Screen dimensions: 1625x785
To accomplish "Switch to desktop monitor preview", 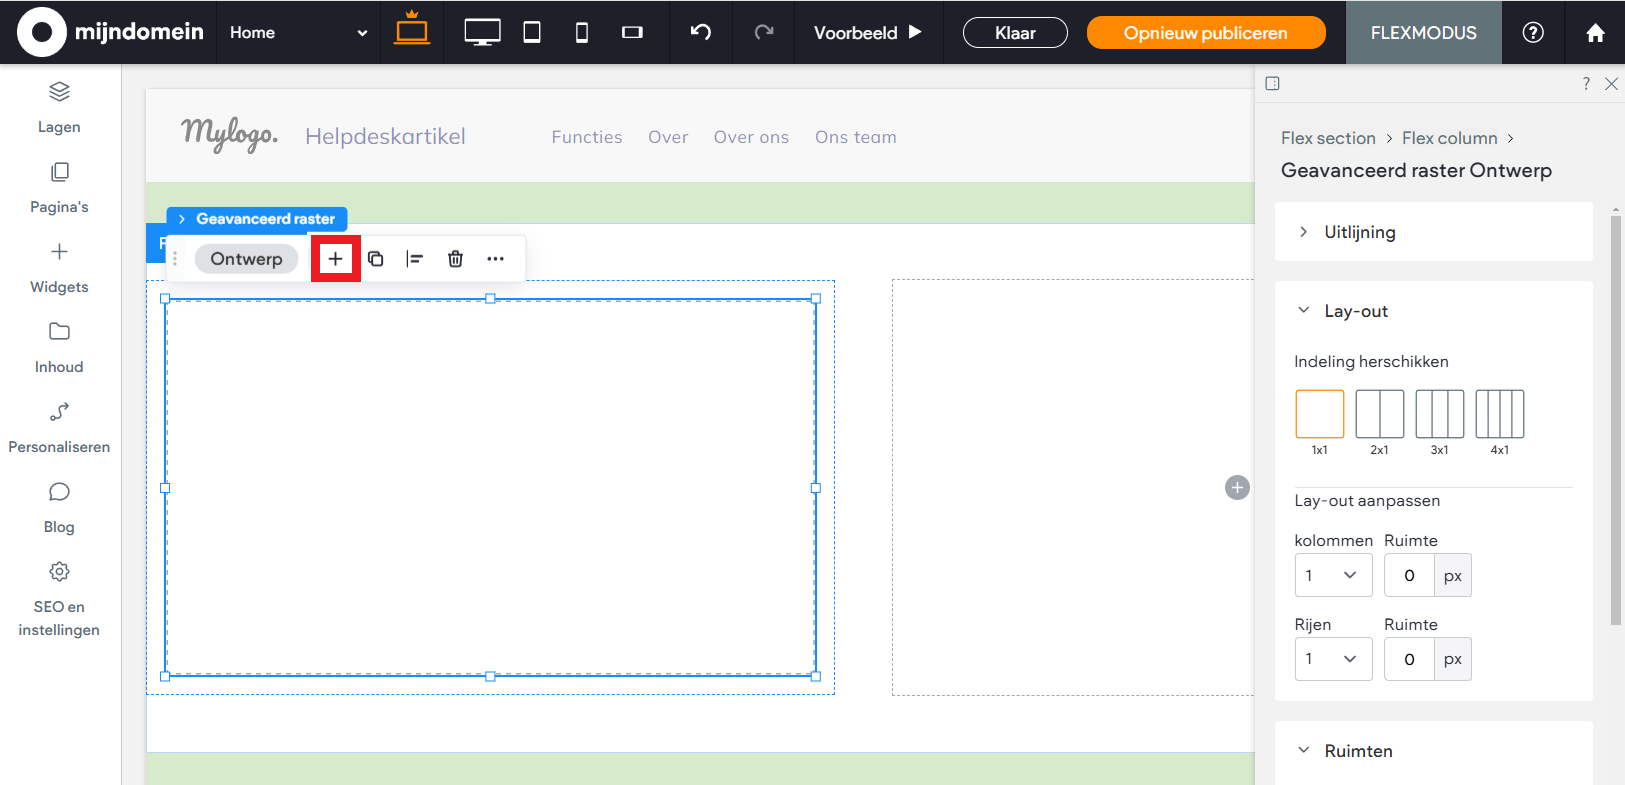I will (x=482, y=32).
